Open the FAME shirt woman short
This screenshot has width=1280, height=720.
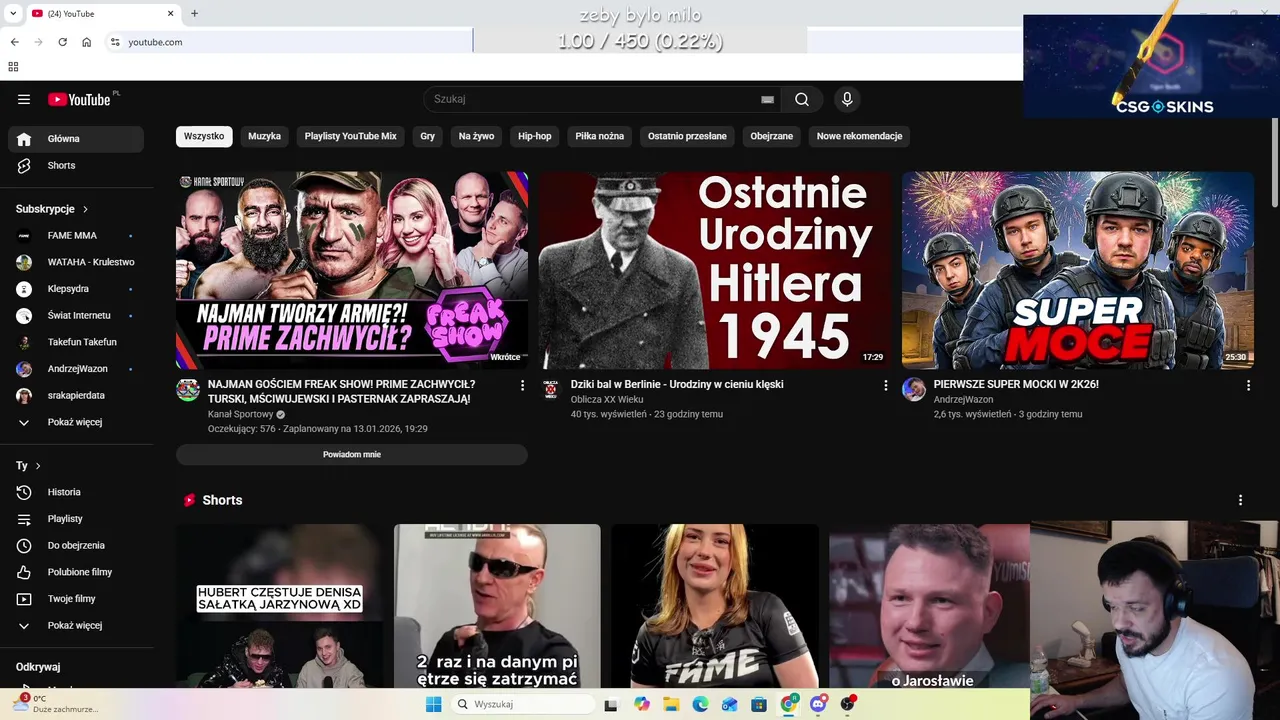(715, 606)
